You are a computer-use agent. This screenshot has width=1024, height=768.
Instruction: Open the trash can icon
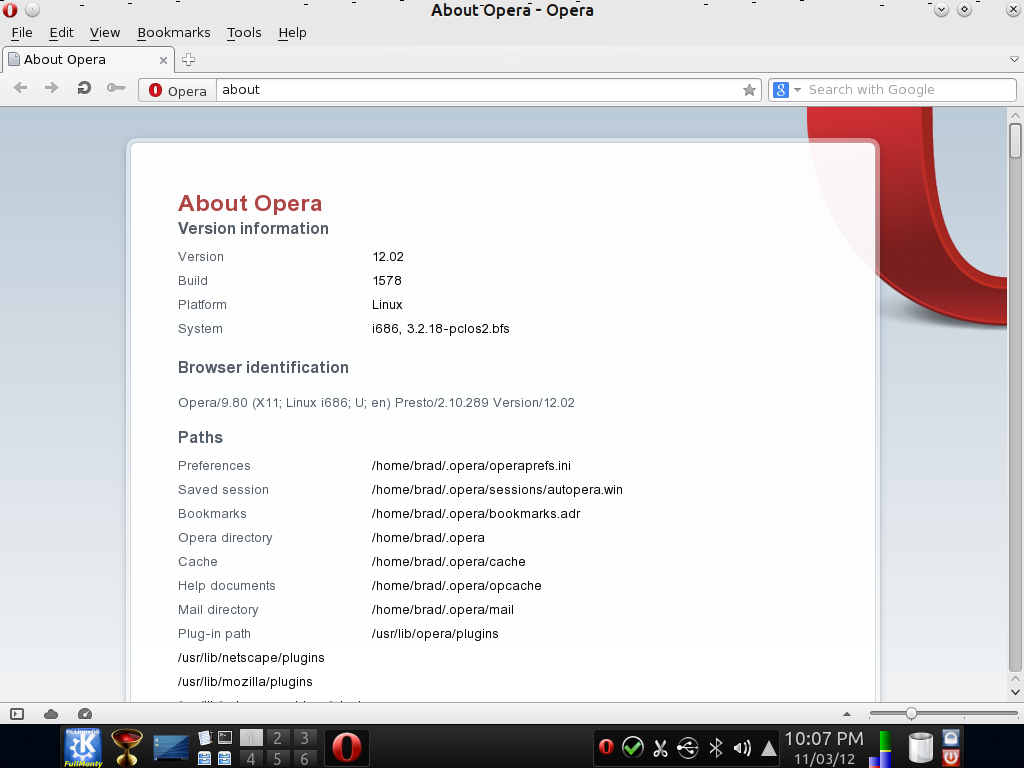tap(921, 748)
